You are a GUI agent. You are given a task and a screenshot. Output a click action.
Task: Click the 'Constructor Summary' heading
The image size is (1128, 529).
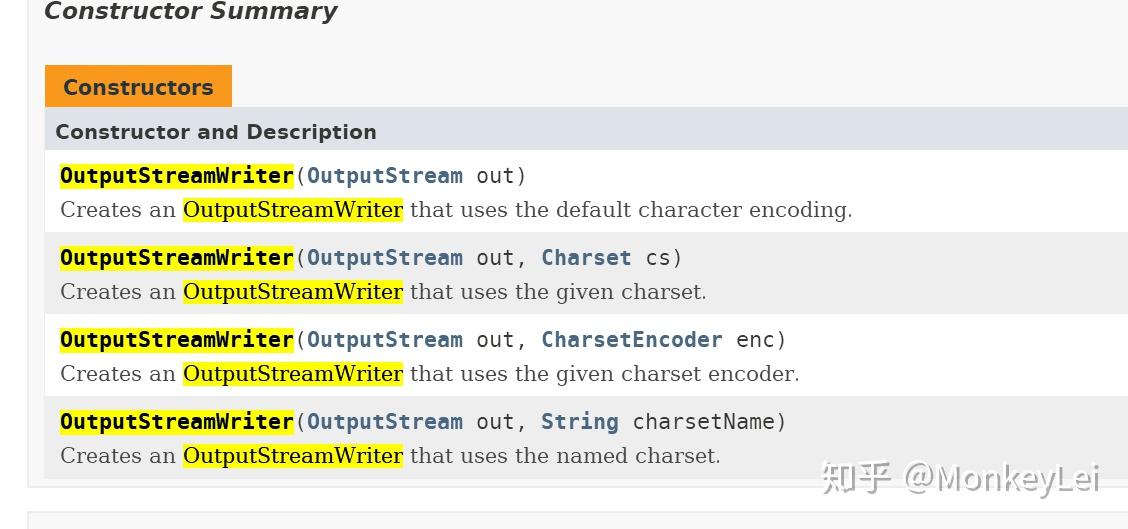(x=190, y=12)
